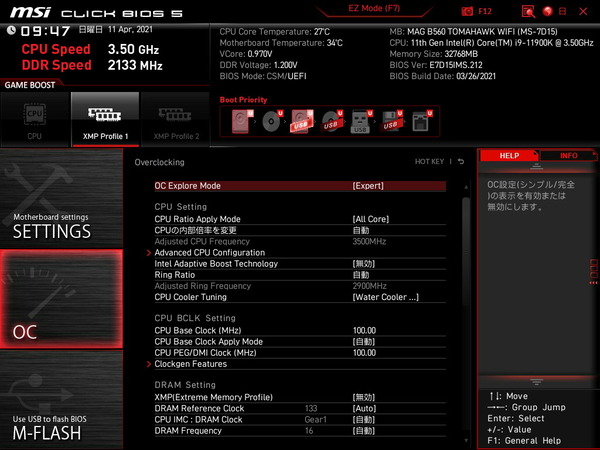Click the Boot Priority label

[x=243, y=100]
